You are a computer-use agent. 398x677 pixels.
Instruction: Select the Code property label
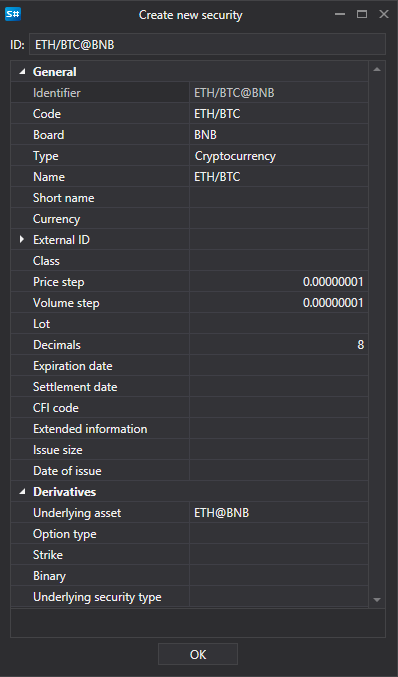[47, 114]
